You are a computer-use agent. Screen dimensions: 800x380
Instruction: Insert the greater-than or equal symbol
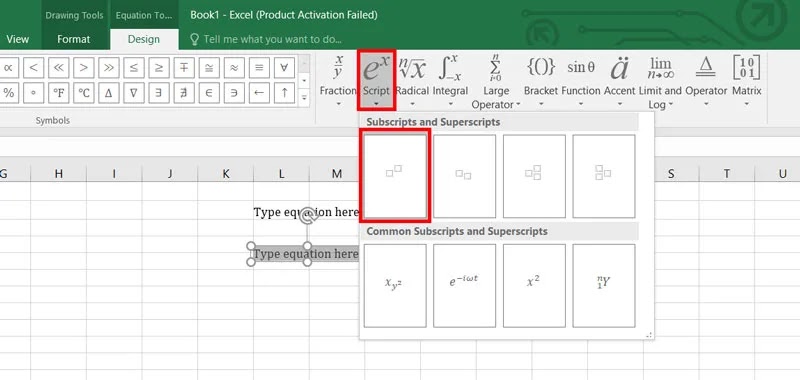[x=159, y=67]
